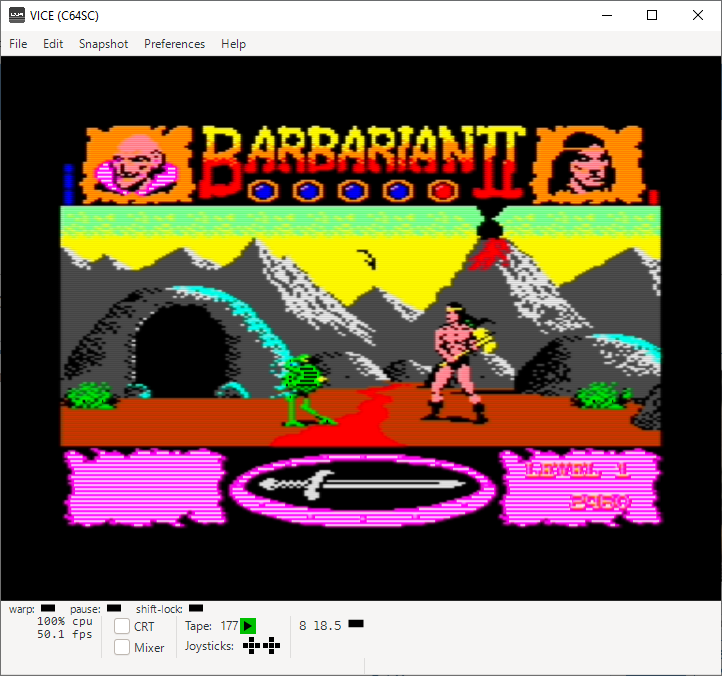This screenshot has width=722, height=676.
Task: Click the bird flying in the sky
Action: point(368,259)
